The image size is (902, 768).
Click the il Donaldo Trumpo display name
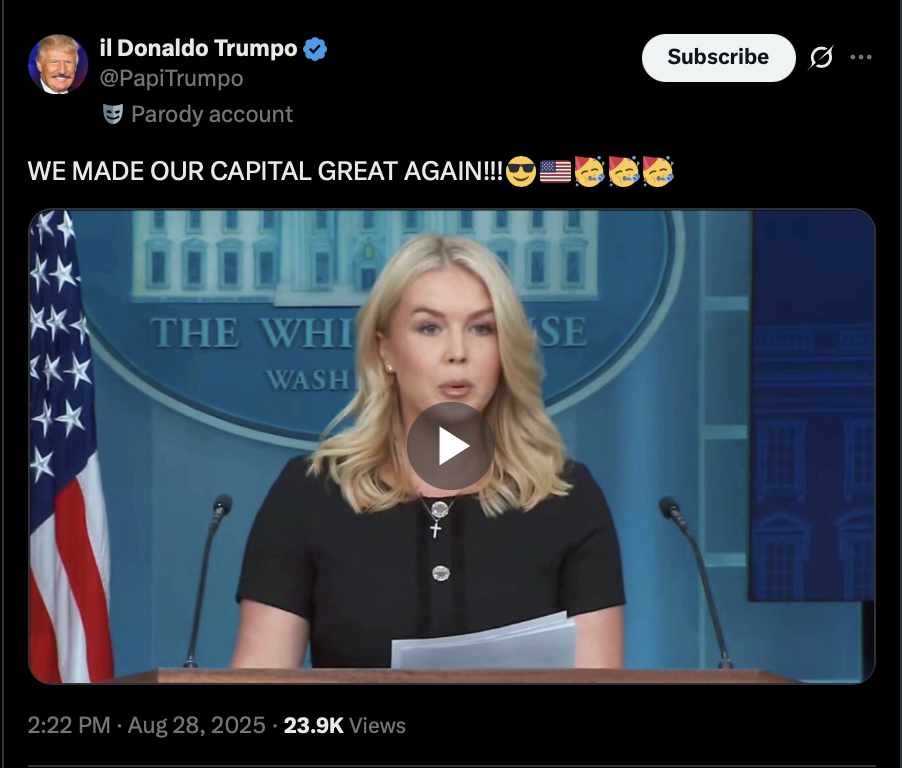tap(198, 48)
